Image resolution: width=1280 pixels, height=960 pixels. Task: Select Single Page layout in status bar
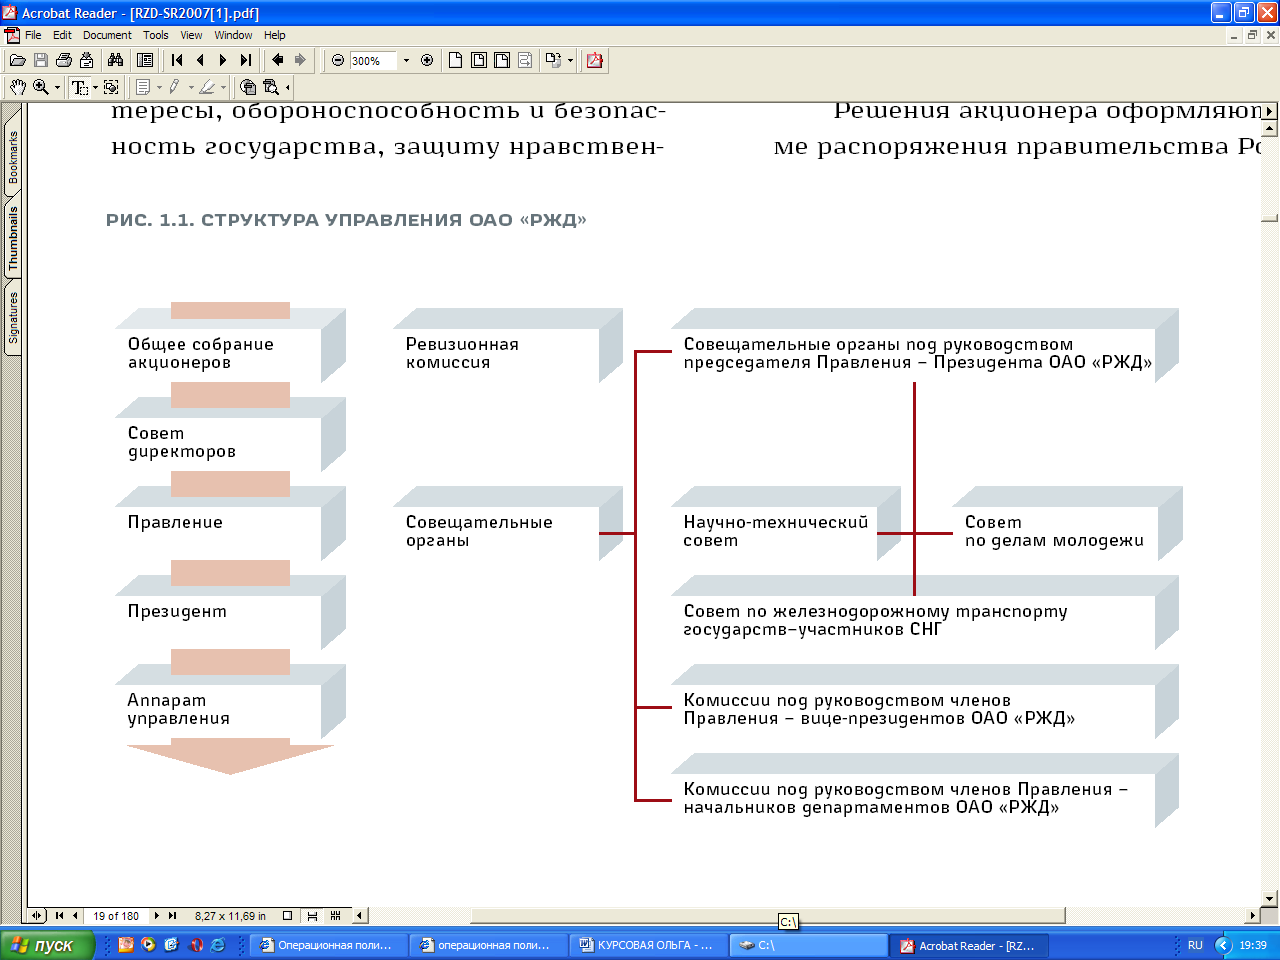[x=287, y=915]
